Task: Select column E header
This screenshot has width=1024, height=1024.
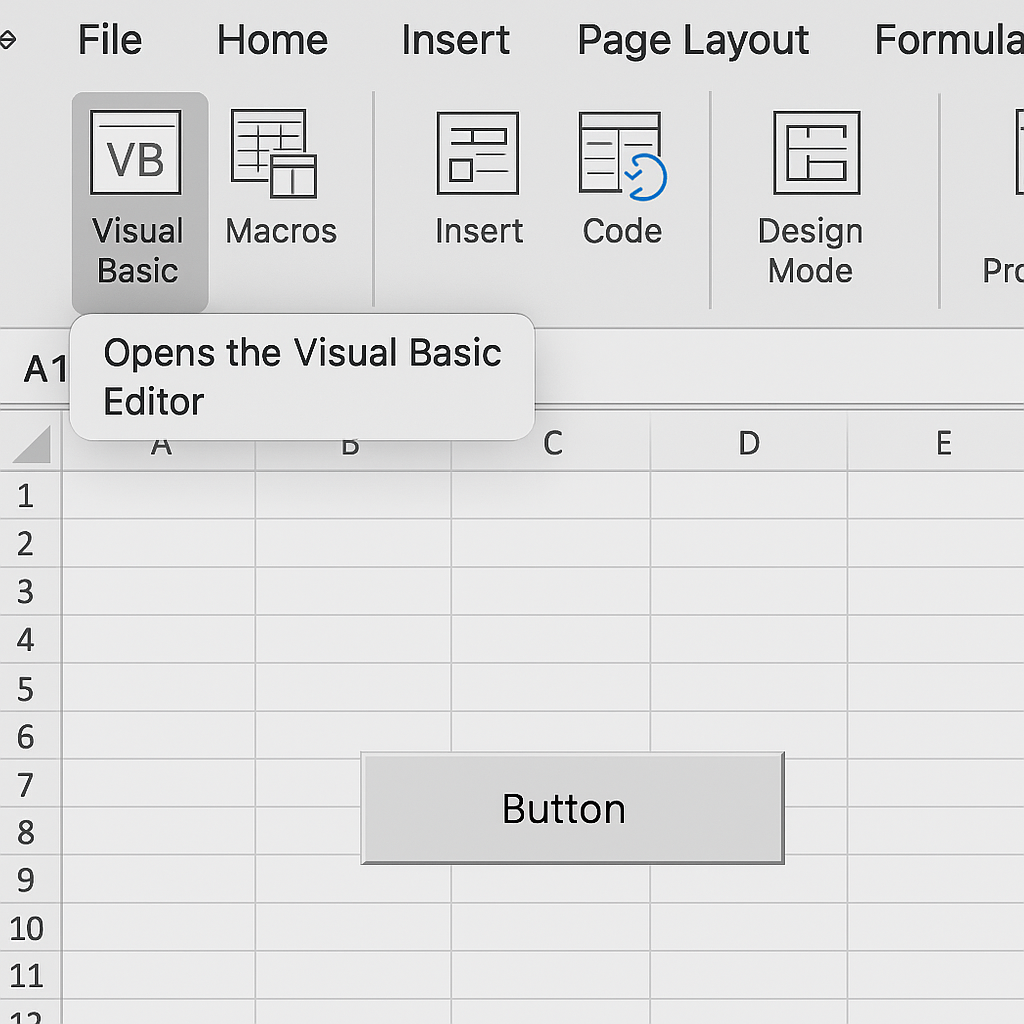Action: click(936, 443)
